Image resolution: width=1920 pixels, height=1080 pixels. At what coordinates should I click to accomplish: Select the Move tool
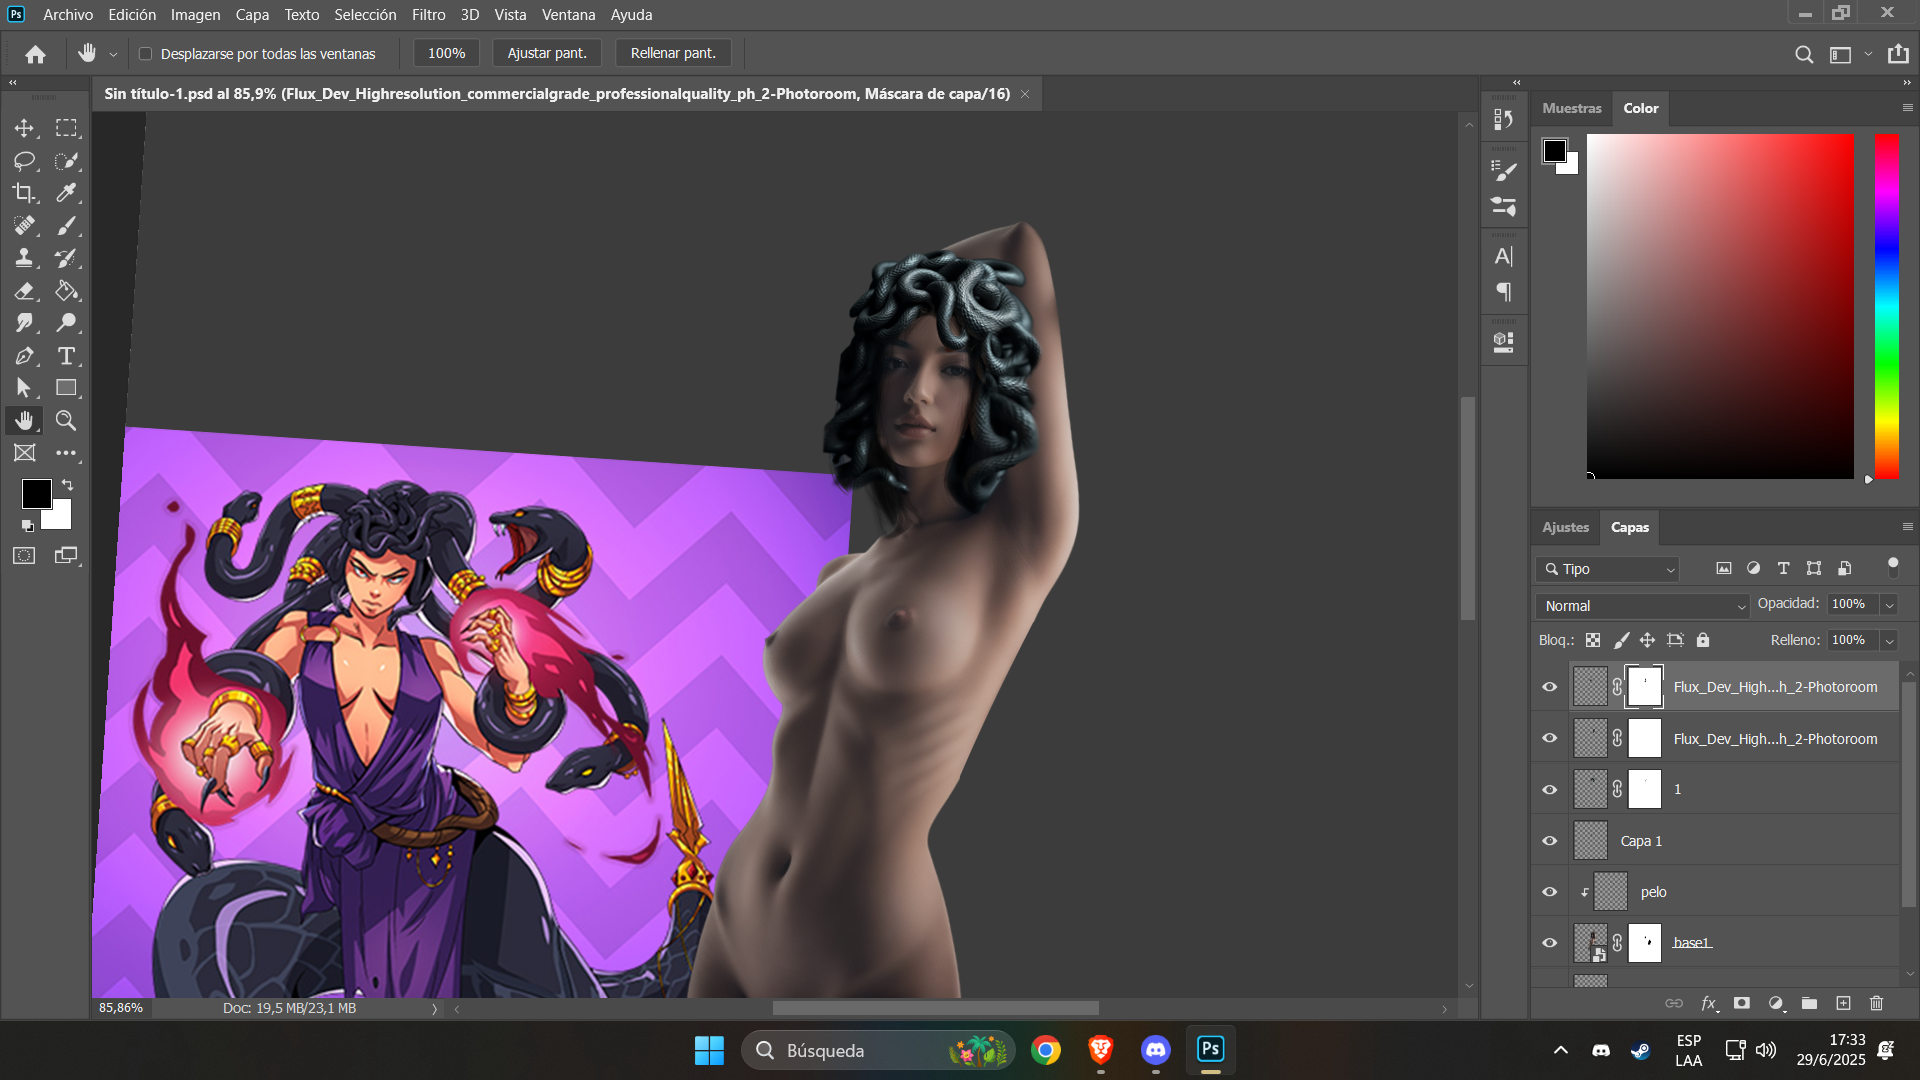24,128
